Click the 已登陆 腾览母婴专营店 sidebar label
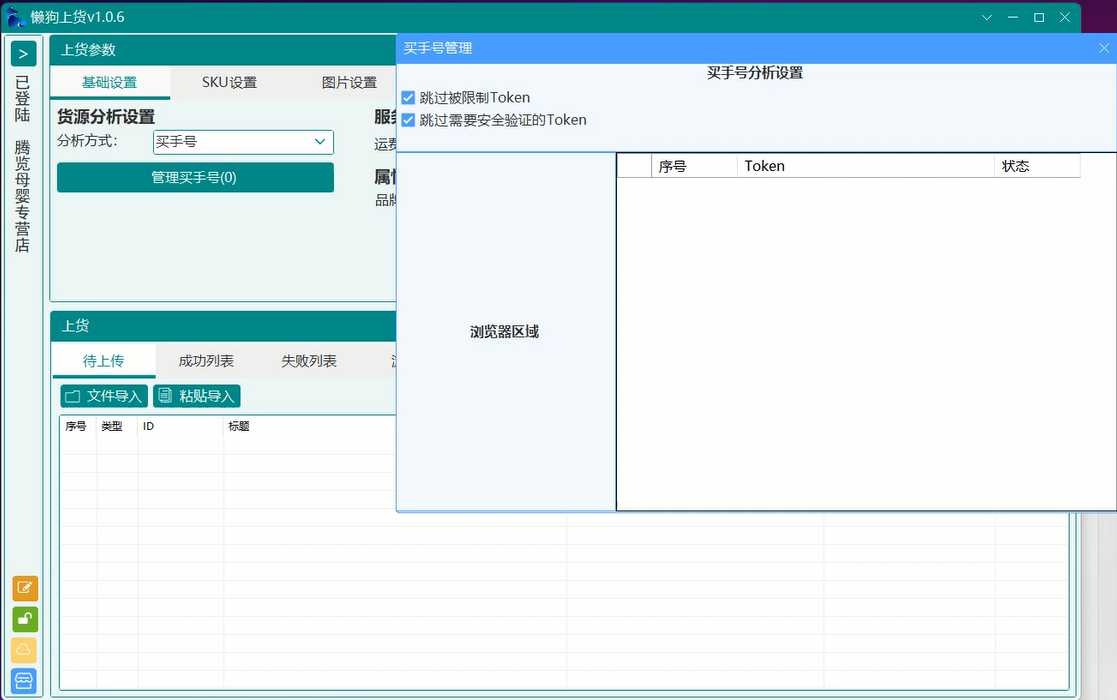1117x700 pixels. click(23, 164)
